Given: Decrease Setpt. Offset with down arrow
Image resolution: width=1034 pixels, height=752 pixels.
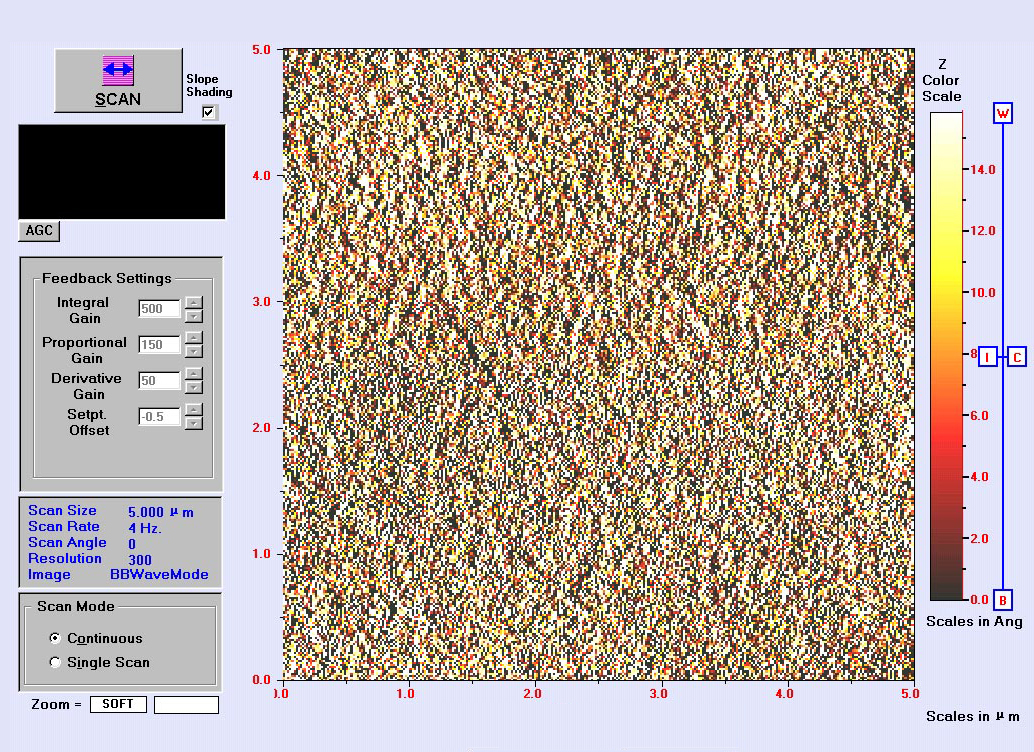Looking at the screenshot, I should point(194,423).
